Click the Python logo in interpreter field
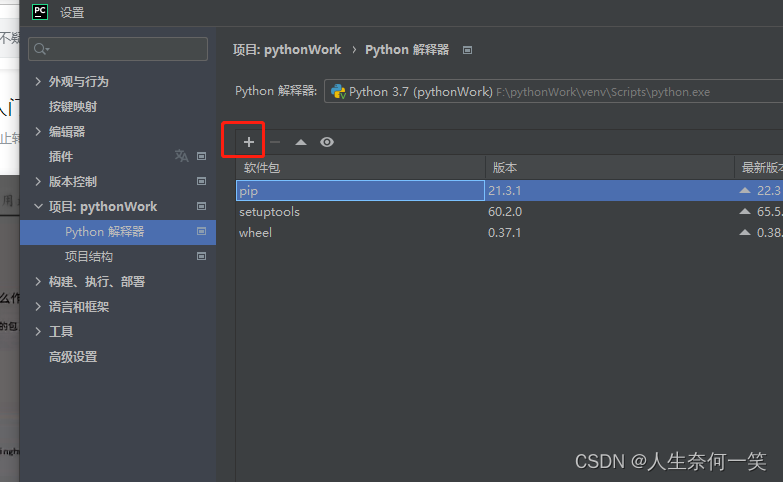 338,91
